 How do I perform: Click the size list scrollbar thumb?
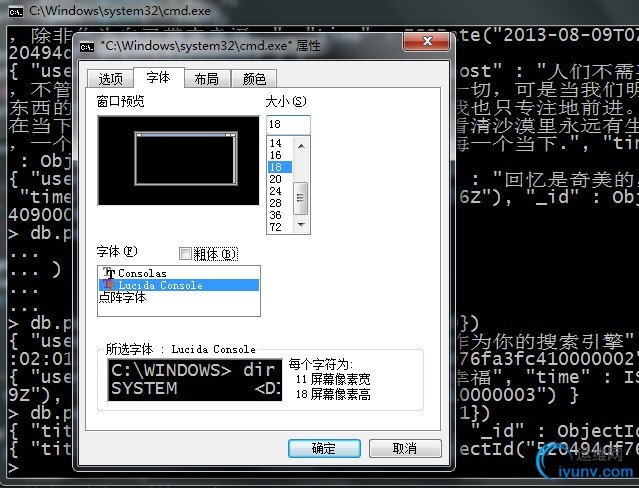point(301,198)
